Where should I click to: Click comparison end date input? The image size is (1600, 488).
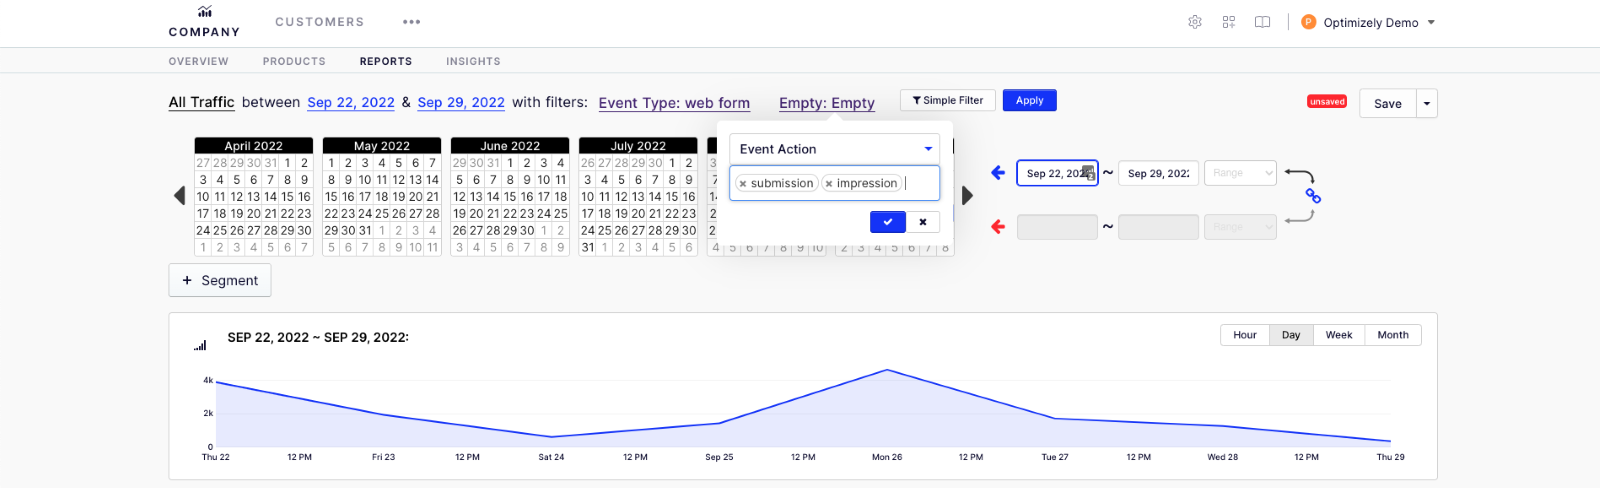coord(1158,227)
